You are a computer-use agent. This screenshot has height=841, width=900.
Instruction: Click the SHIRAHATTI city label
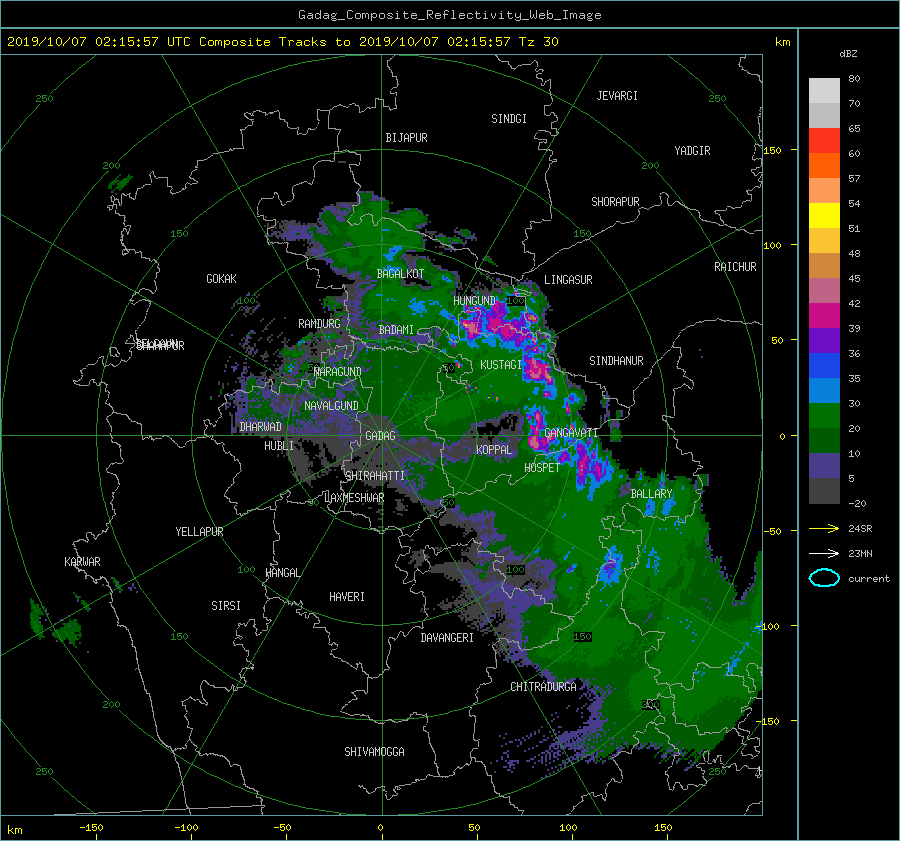[375, 476]
